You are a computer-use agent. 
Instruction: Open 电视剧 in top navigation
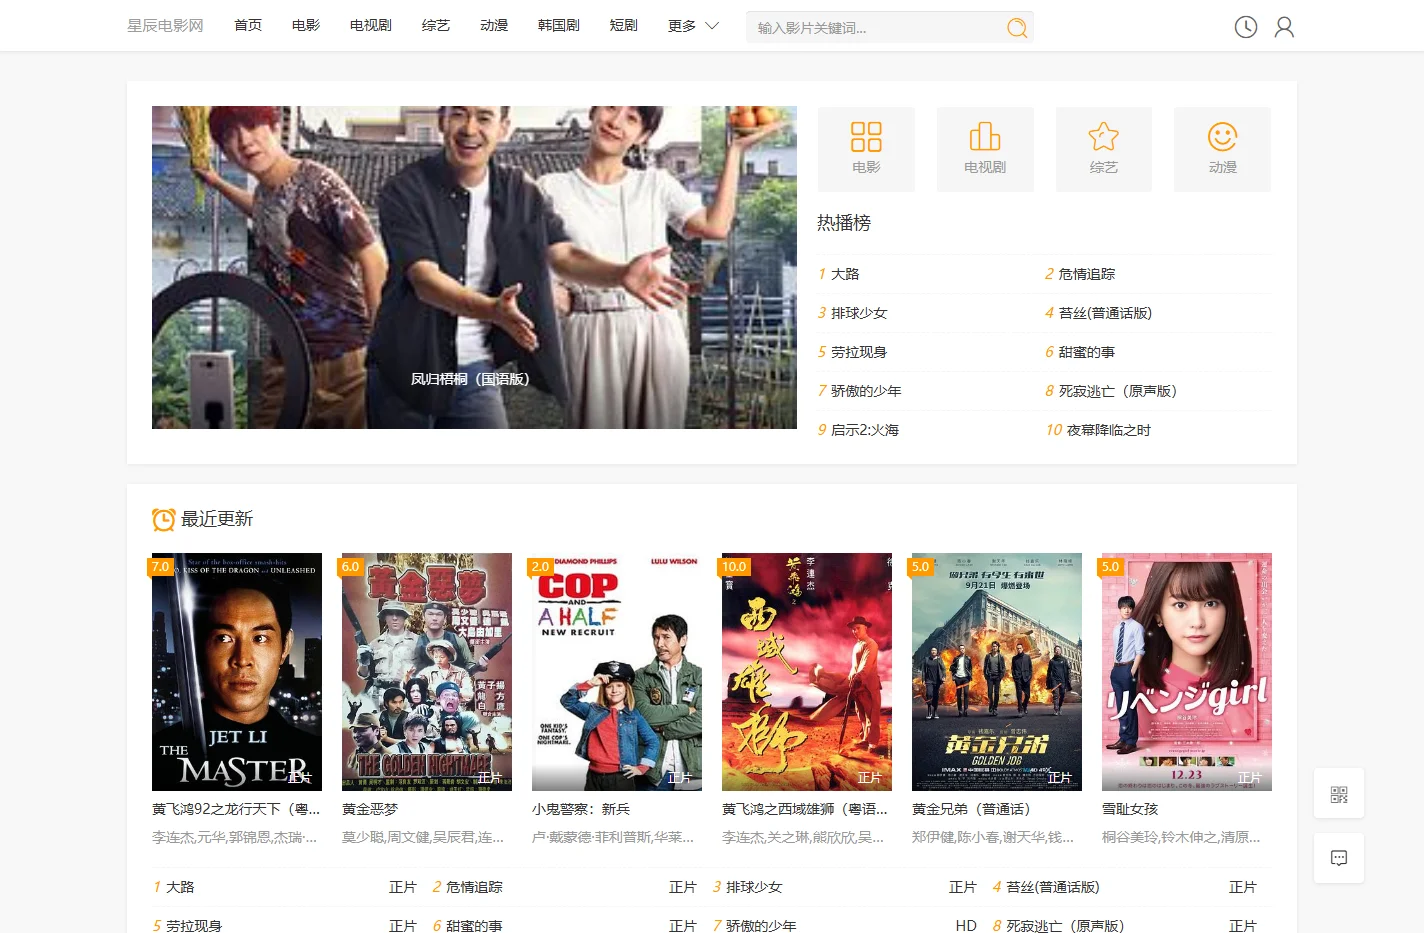coord(371,26)
